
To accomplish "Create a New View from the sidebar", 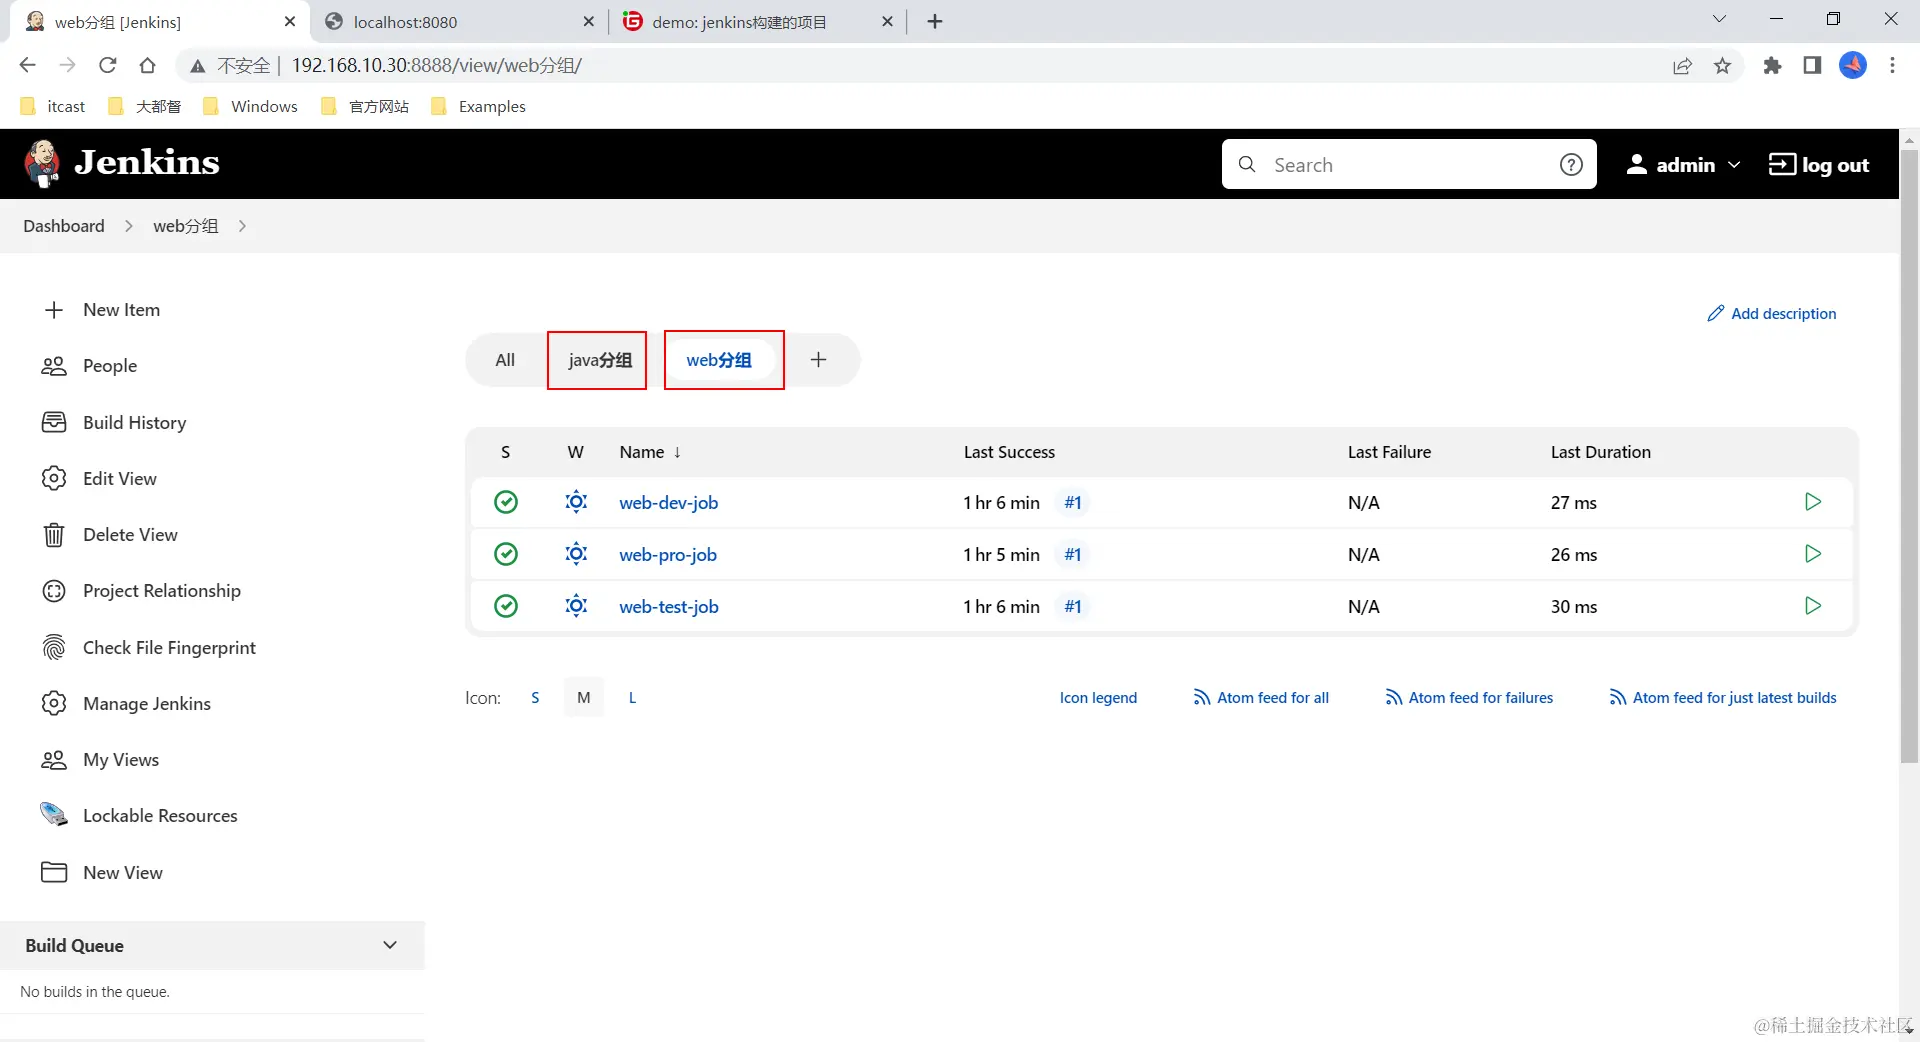I will (122, 873).
